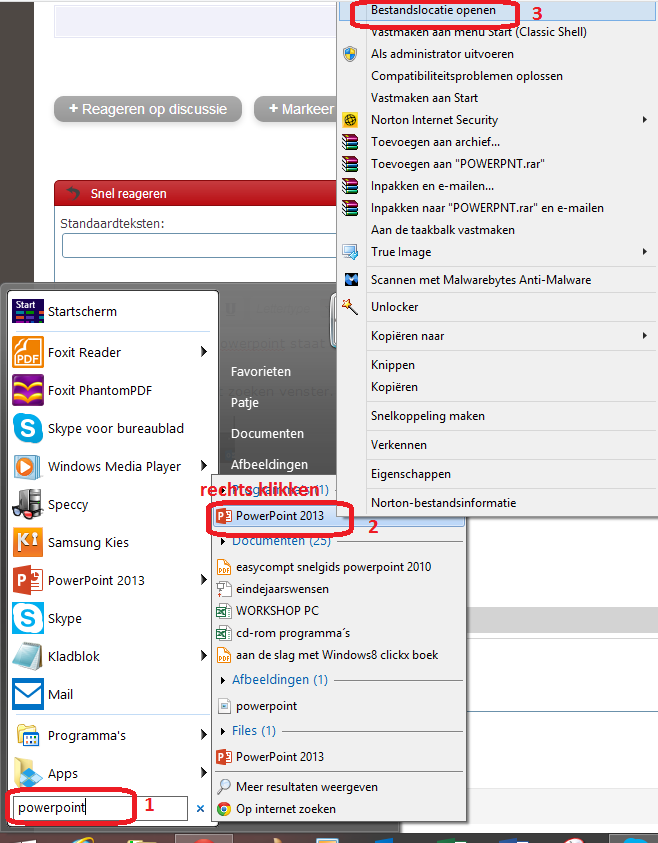Open Documenten in Start menu right pane
658x843 pixels.
pyautogui.click(x=267, y=433)
